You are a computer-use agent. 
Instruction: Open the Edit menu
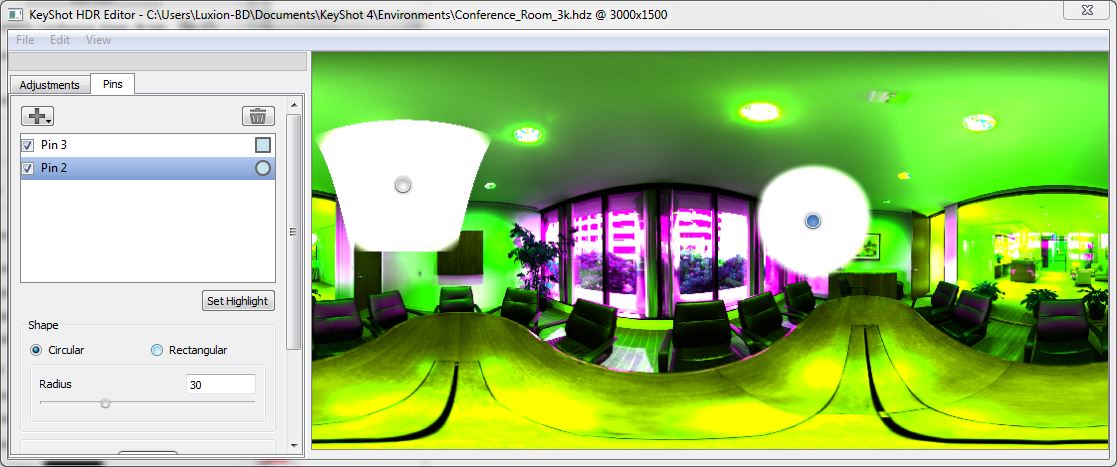60,40
